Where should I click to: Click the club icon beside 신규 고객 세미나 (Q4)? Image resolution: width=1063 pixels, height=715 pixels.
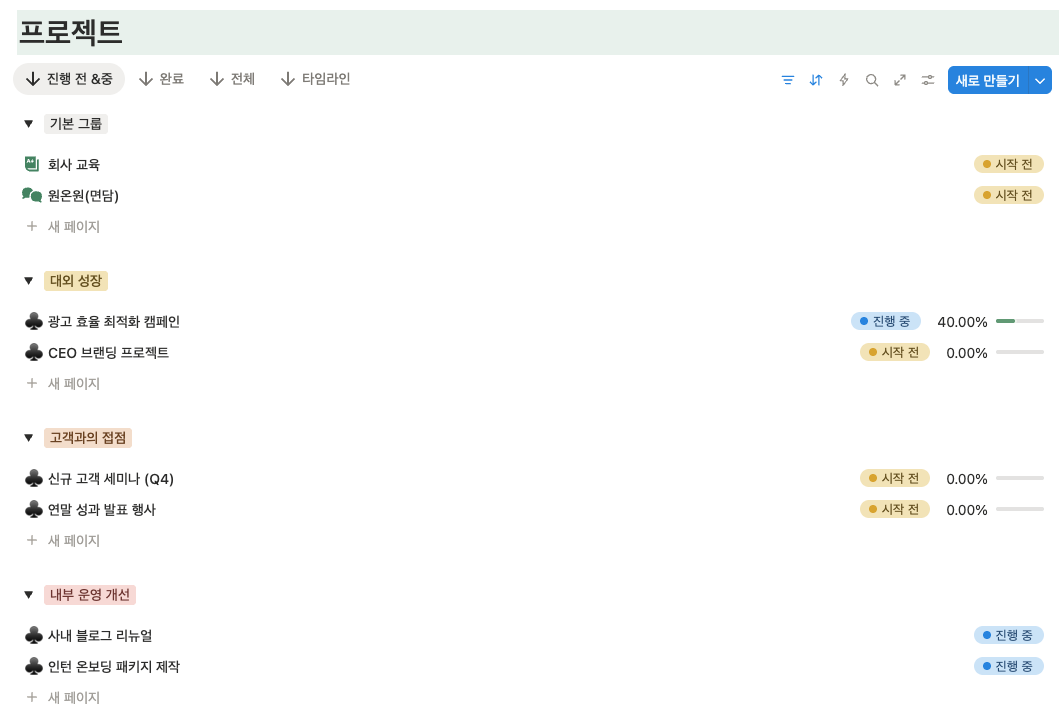[34, 478]
